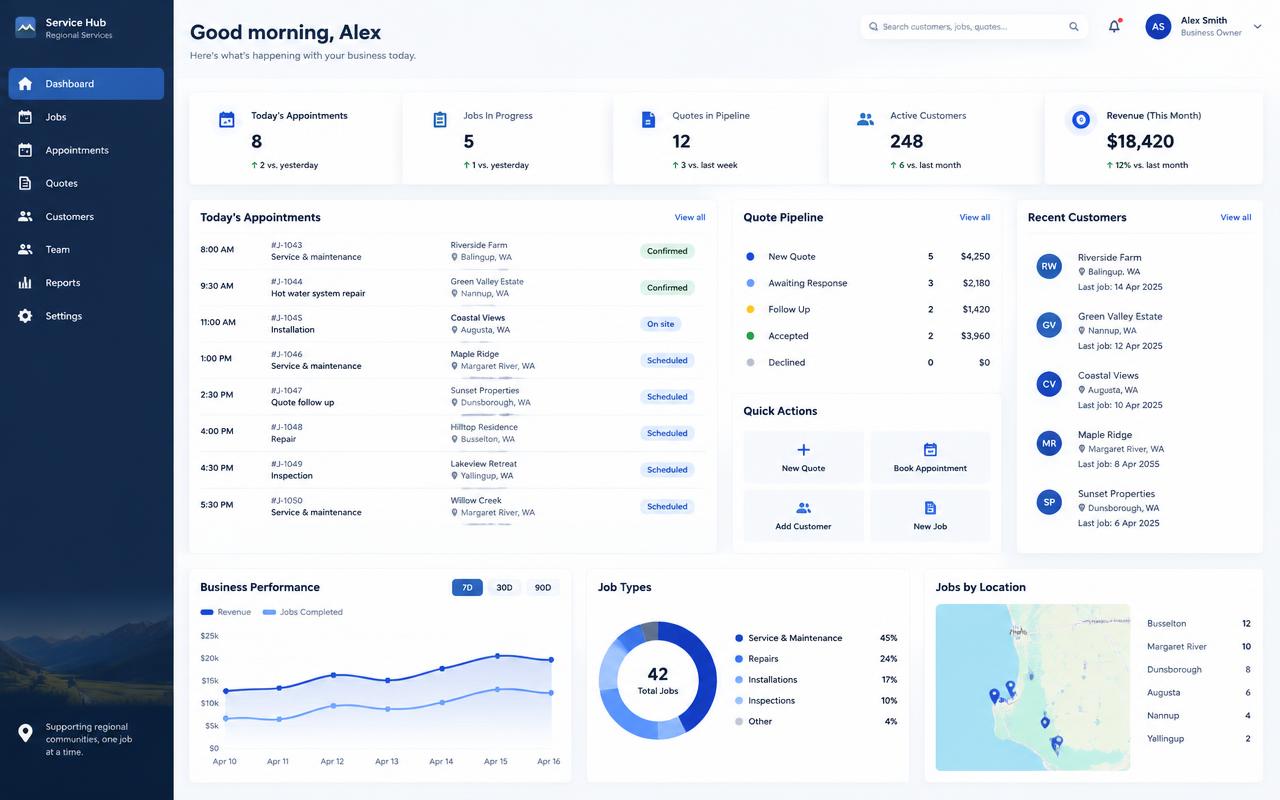
Task: Click View all in Today's Appointments
Action: pos(690,217)
